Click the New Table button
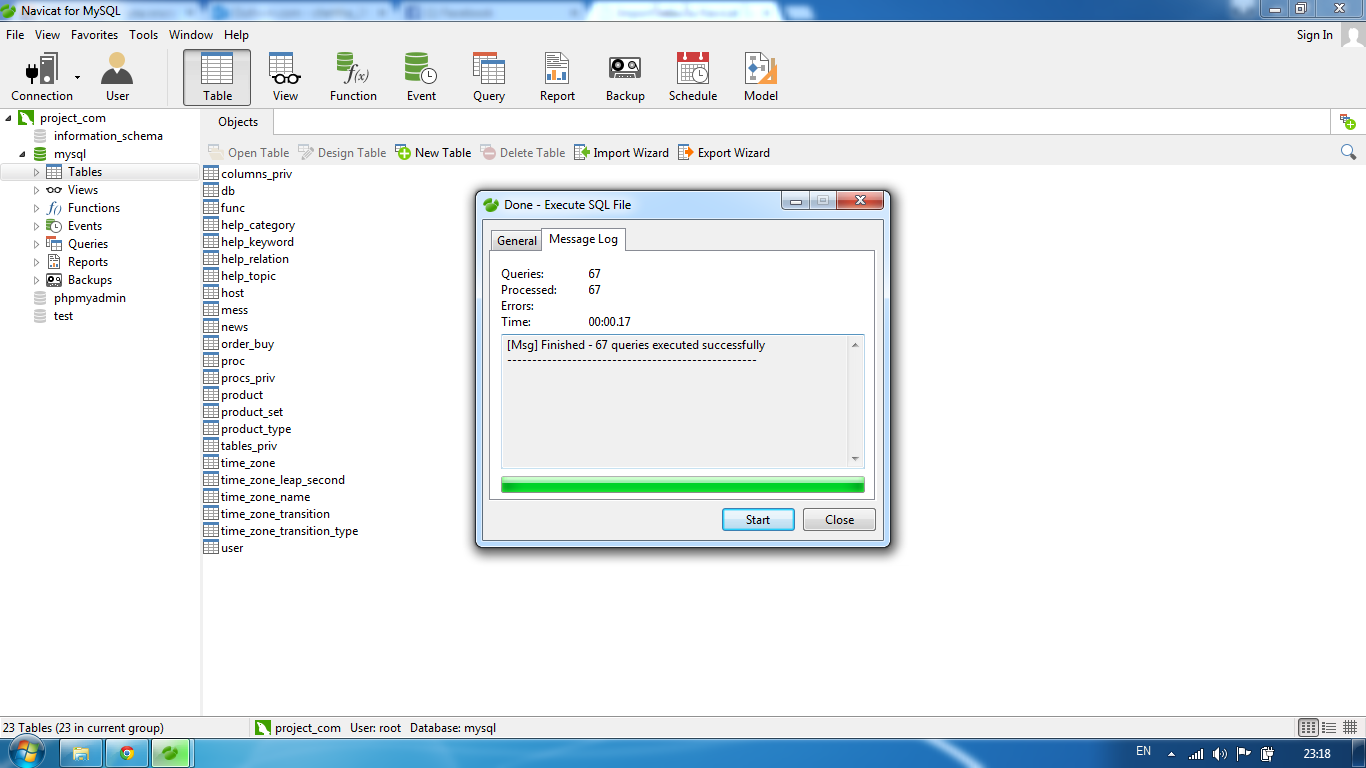1366x768 pixels. pyautogui.click(x=433, y=153)
